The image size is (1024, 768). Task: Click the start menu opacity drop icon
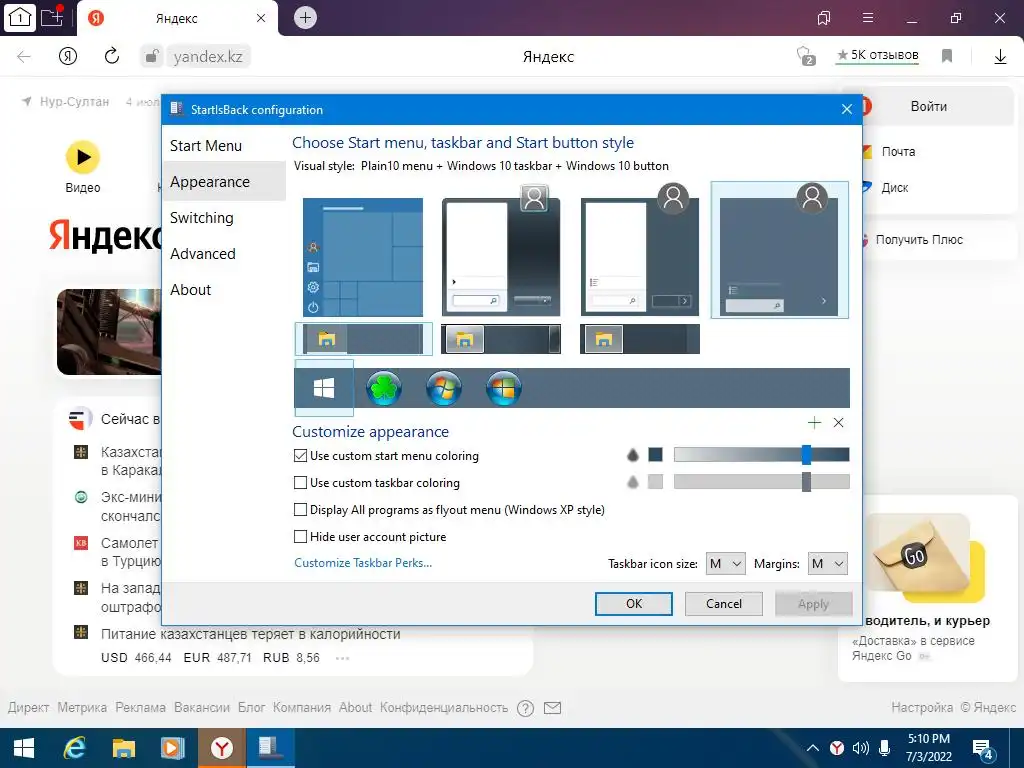[x=632, y=455]
